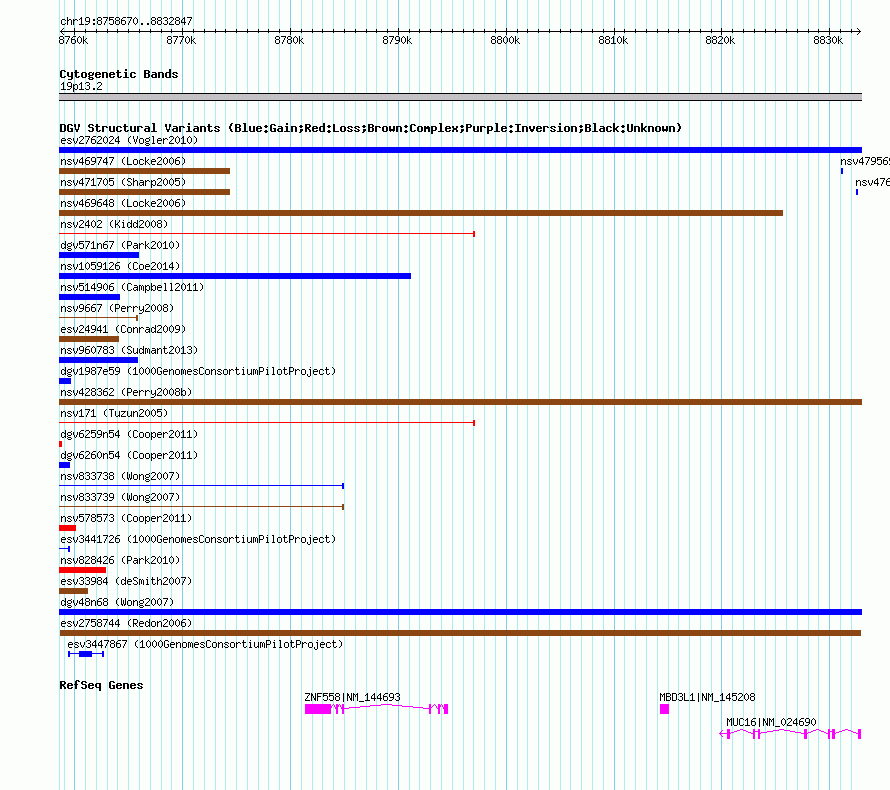Viewport: 890px width, 790px height.
Task: Click the blue line glyph for nsv833738
Action: click(x=201, y=486)
